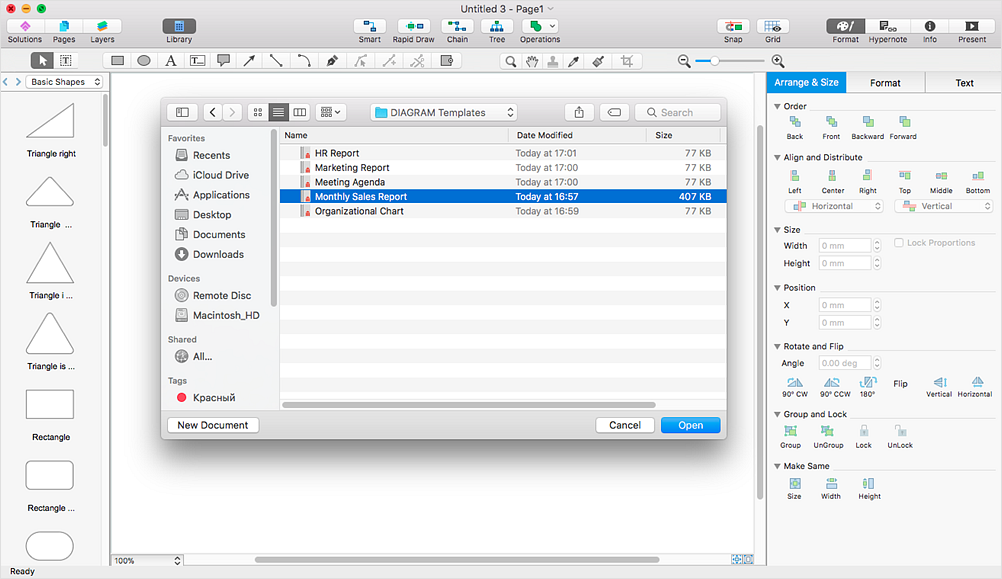Switch to the Format tab
This screenshot has width=1002, height=579.
tap(885, 83)
